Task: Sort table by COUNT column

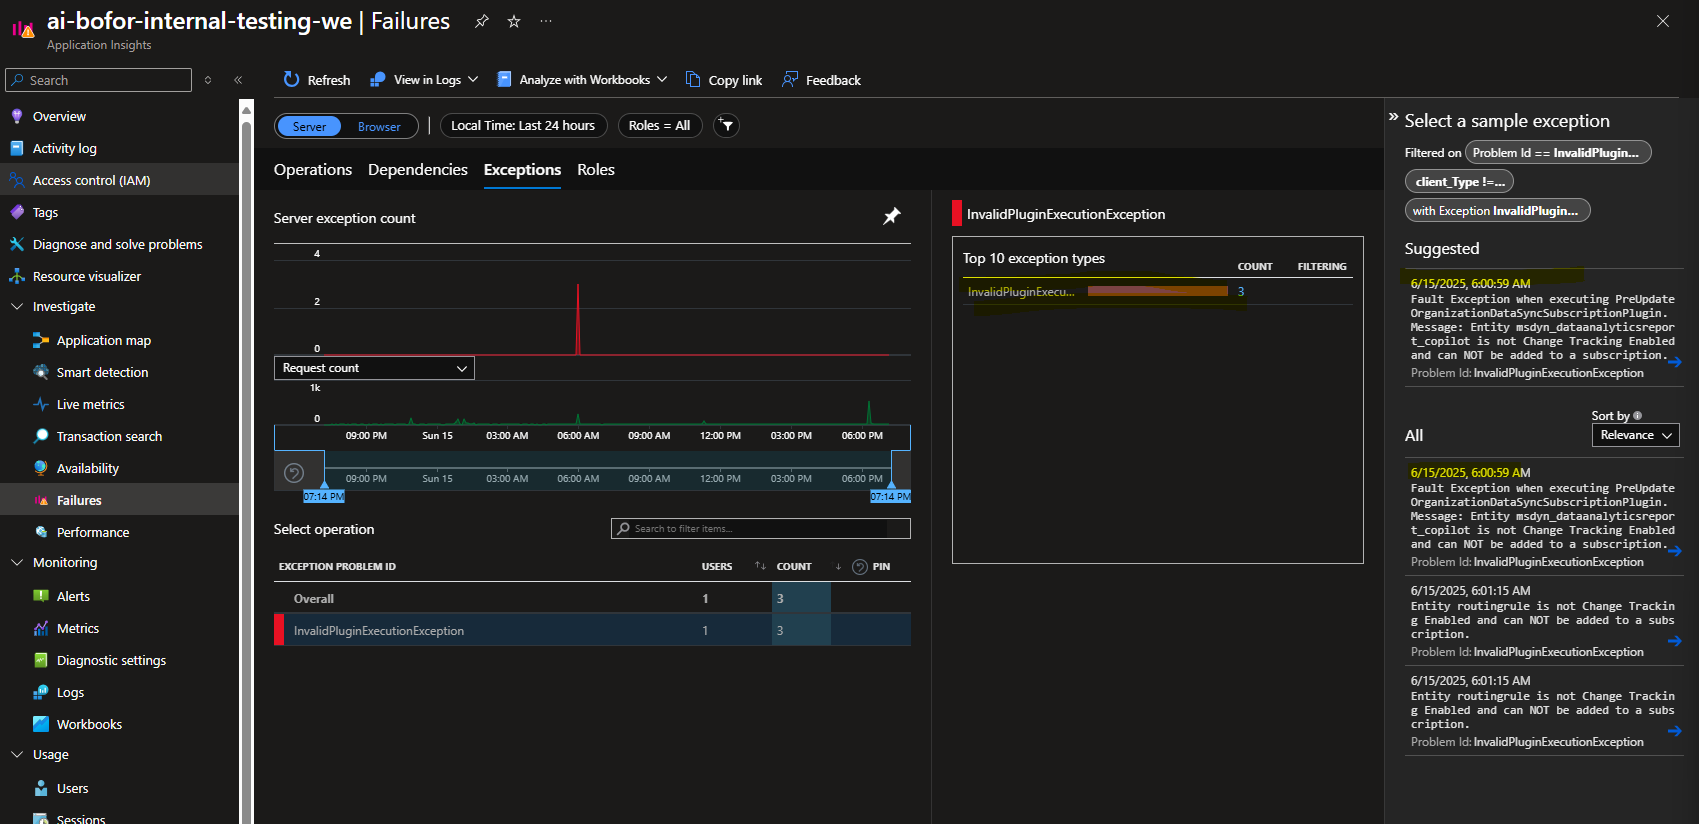Action: [x=794, y=566]
